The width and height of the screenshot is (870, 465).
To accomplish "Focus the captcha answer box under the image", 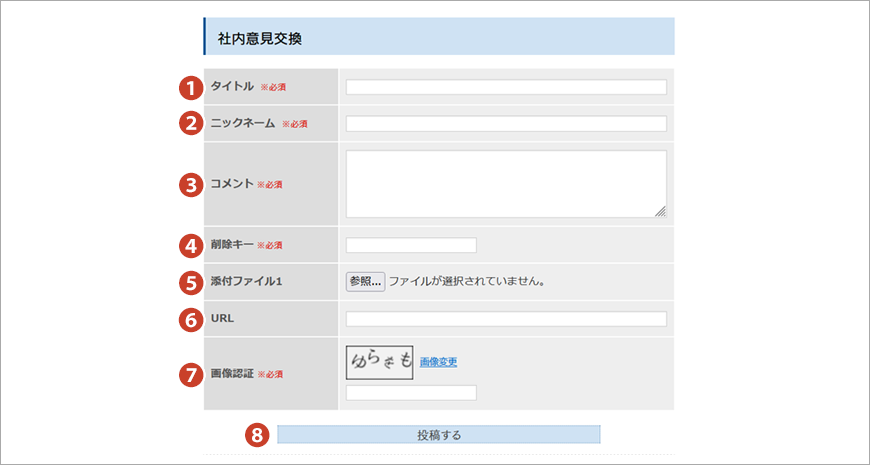I will tap(411, 393).
